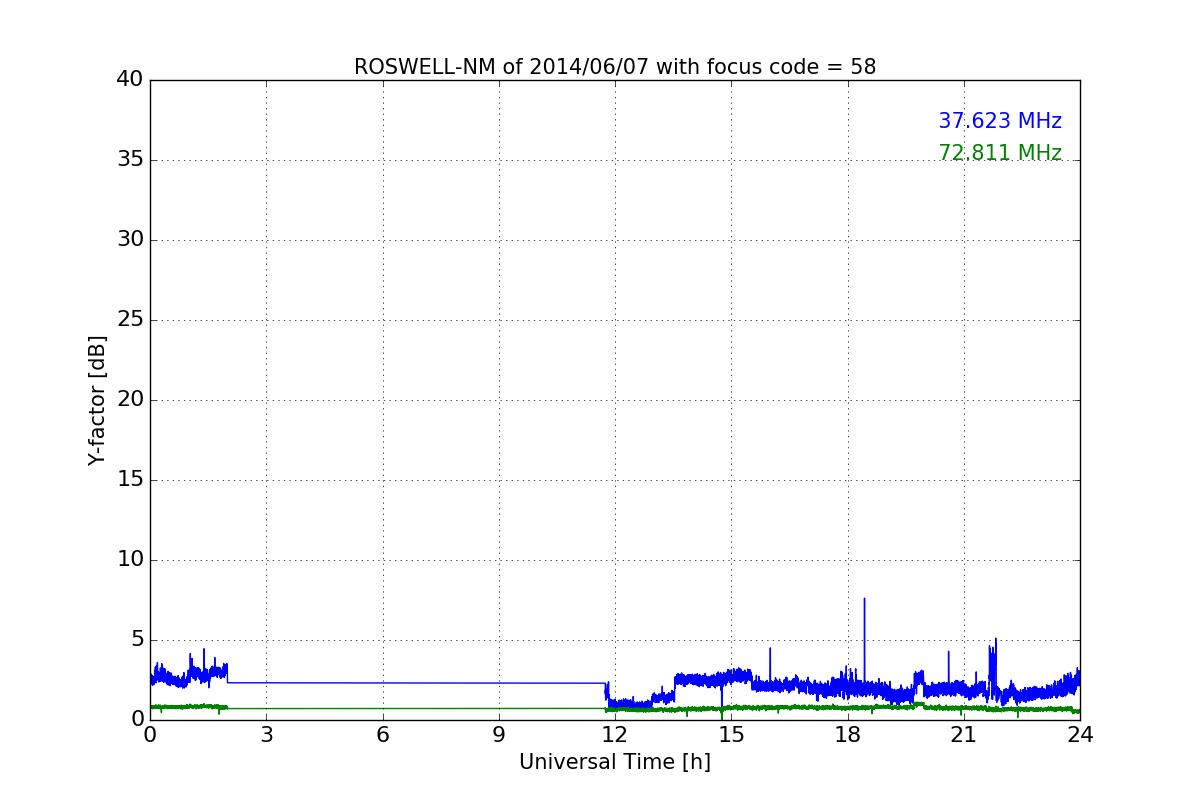Click x-axis tick label 3
1200x800 pixels.
pos(266,734)
